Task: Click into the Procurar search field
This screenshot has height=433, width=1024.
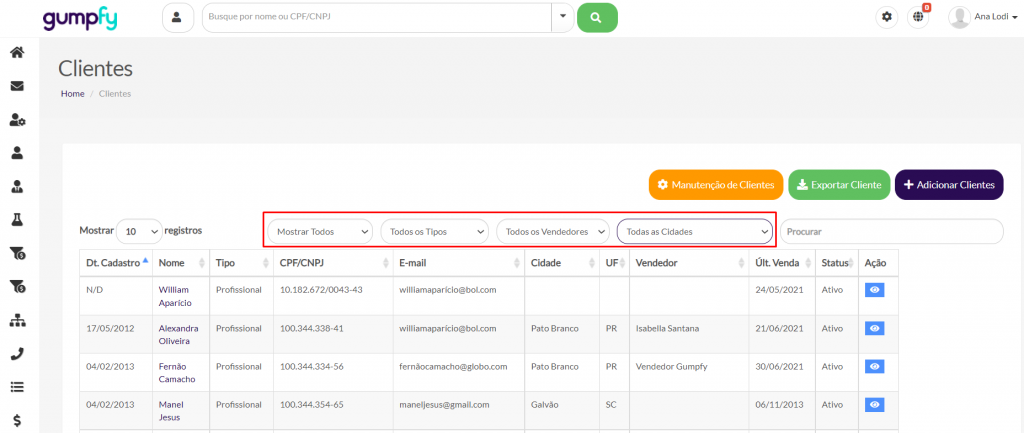Action: click(890, 231)
